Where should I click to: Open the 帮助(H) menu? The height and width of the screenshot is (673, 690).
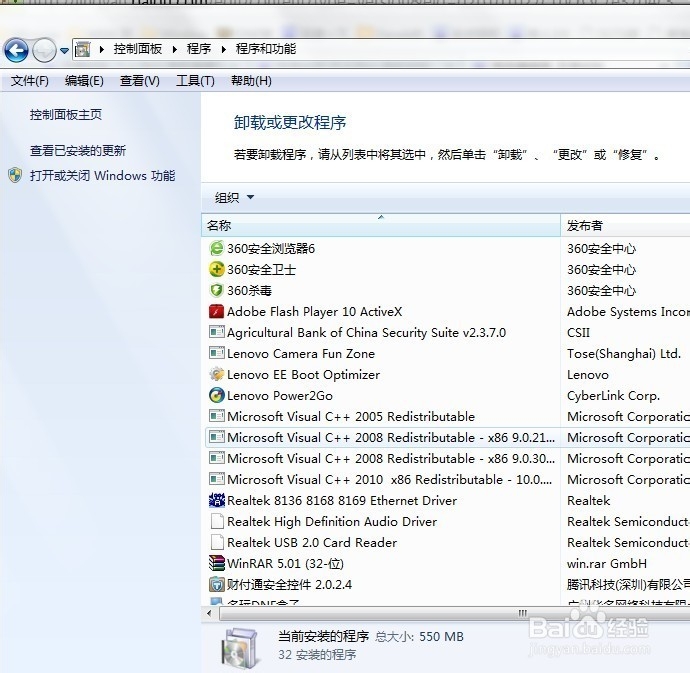click(251, 81)
